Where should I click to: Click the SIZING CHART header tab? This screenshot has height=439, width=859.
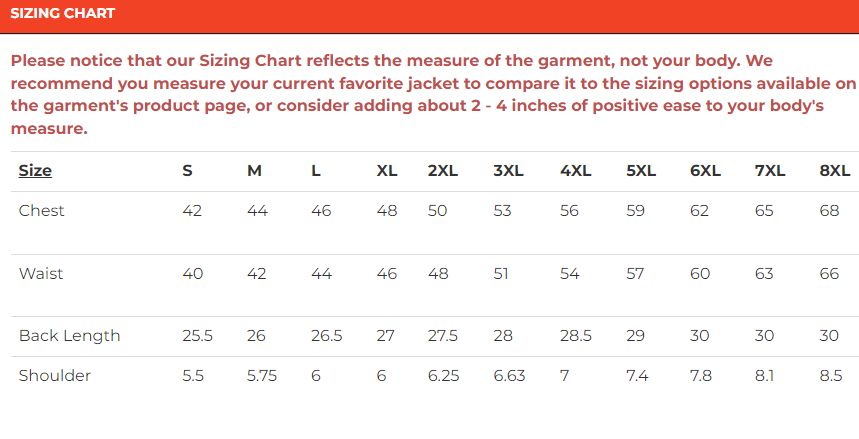(x=63, y=14)
